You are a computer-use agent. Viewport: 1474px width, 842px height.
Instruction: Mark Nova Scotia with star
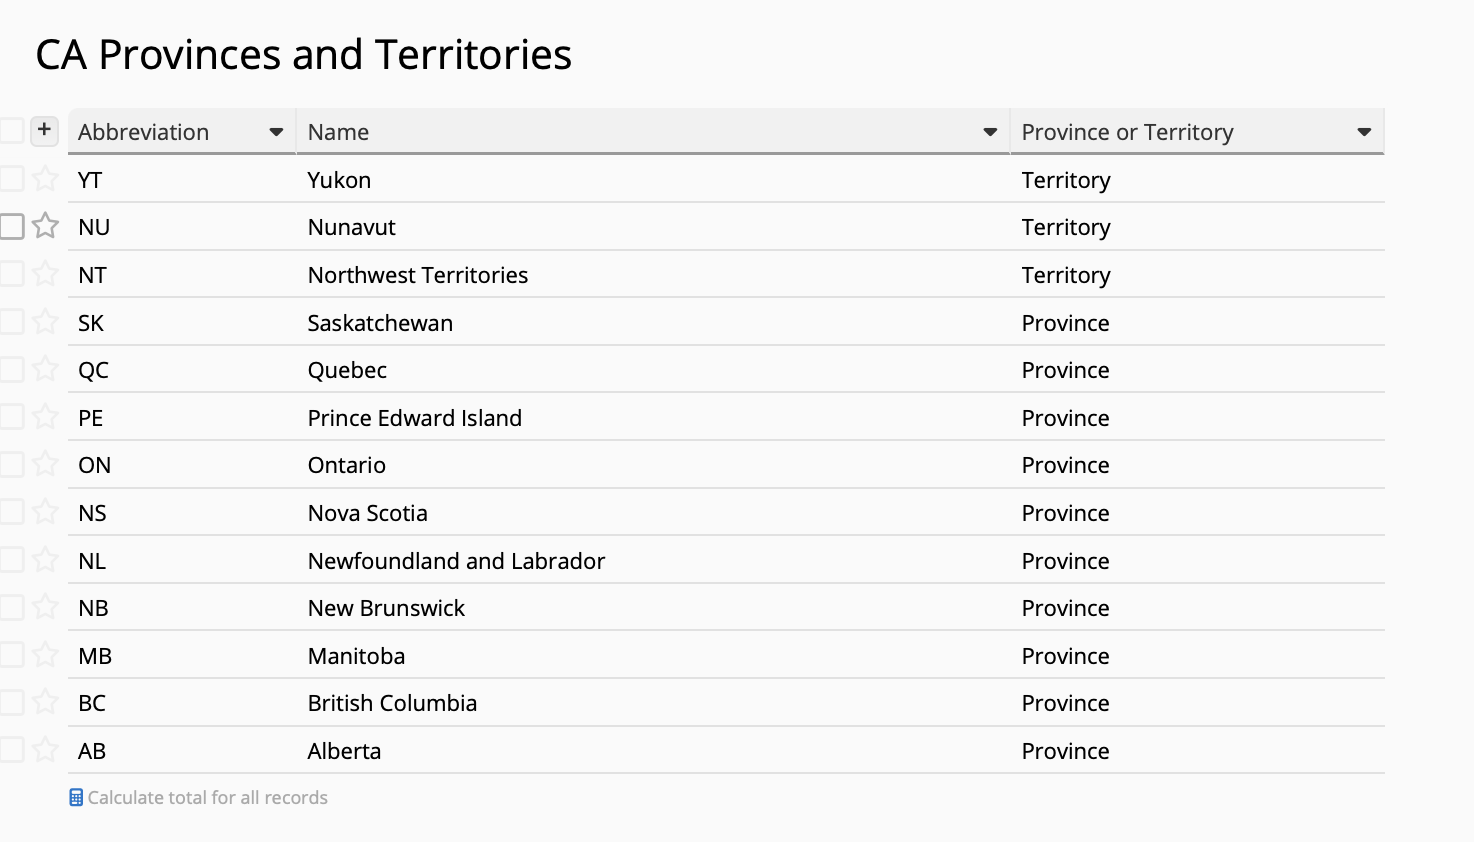(45, 512)
